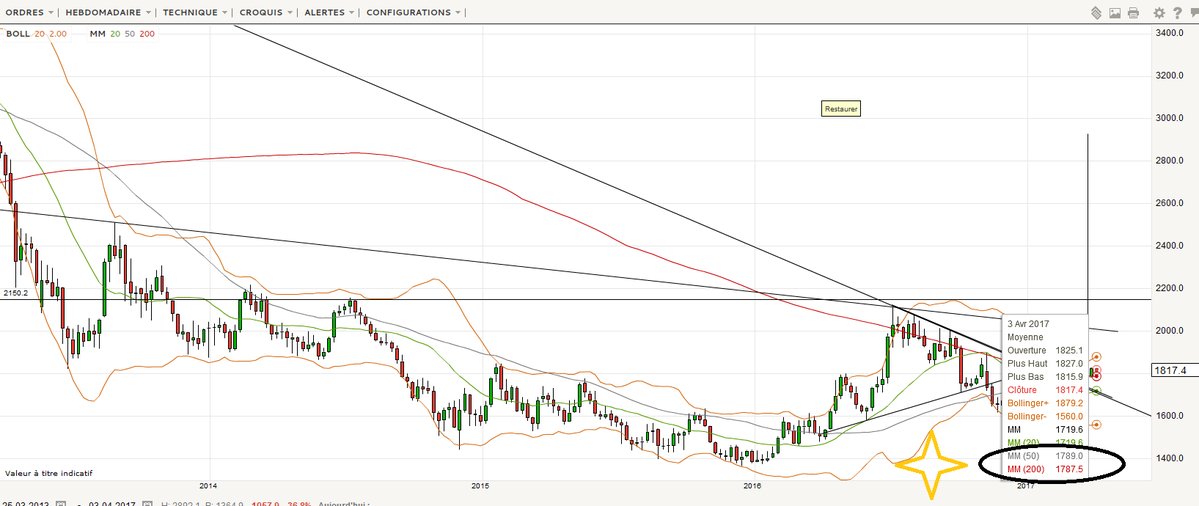This screenshot has height=506, width=1199.
Task: Save chart as image icon
Action: [x=1114, y=13]
